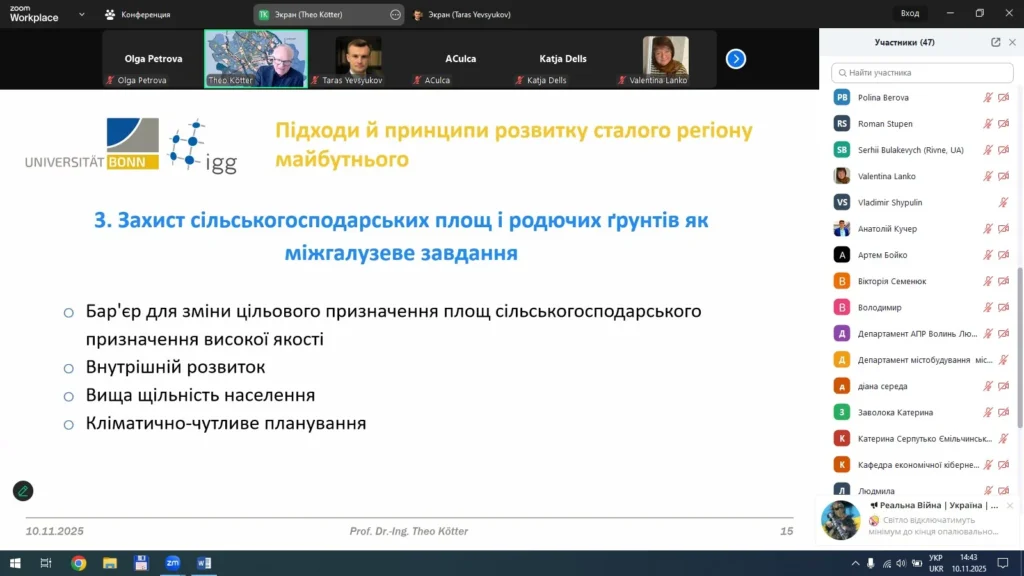Click the Найти участника search field

pos(920,72)
